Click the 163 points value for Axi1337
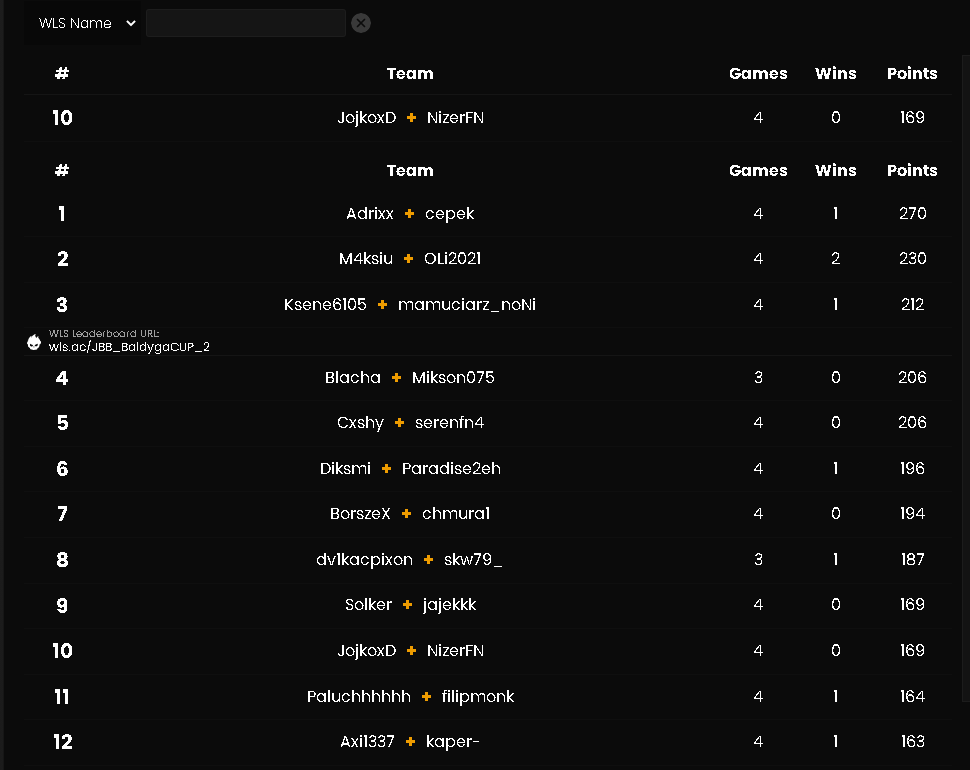 point(912,742)
